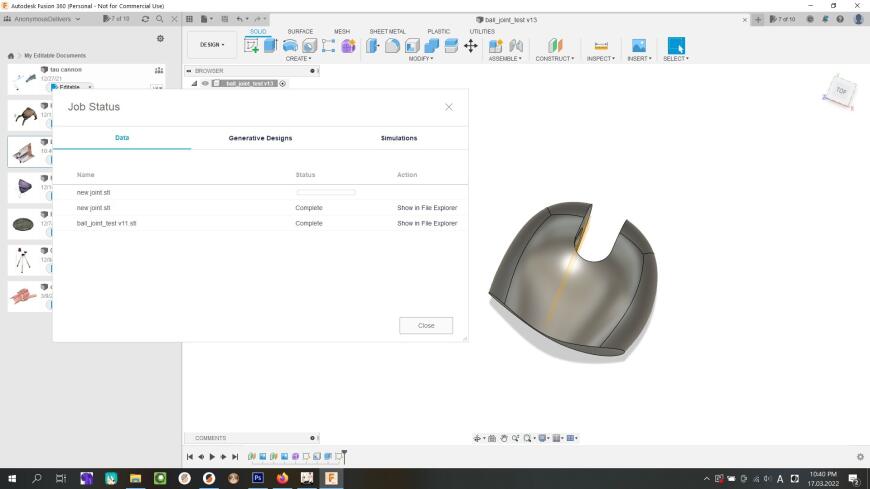The width and height of the screenshot is (870, 489).
Task: Open the Generative Designs tab
Action: 260,138
